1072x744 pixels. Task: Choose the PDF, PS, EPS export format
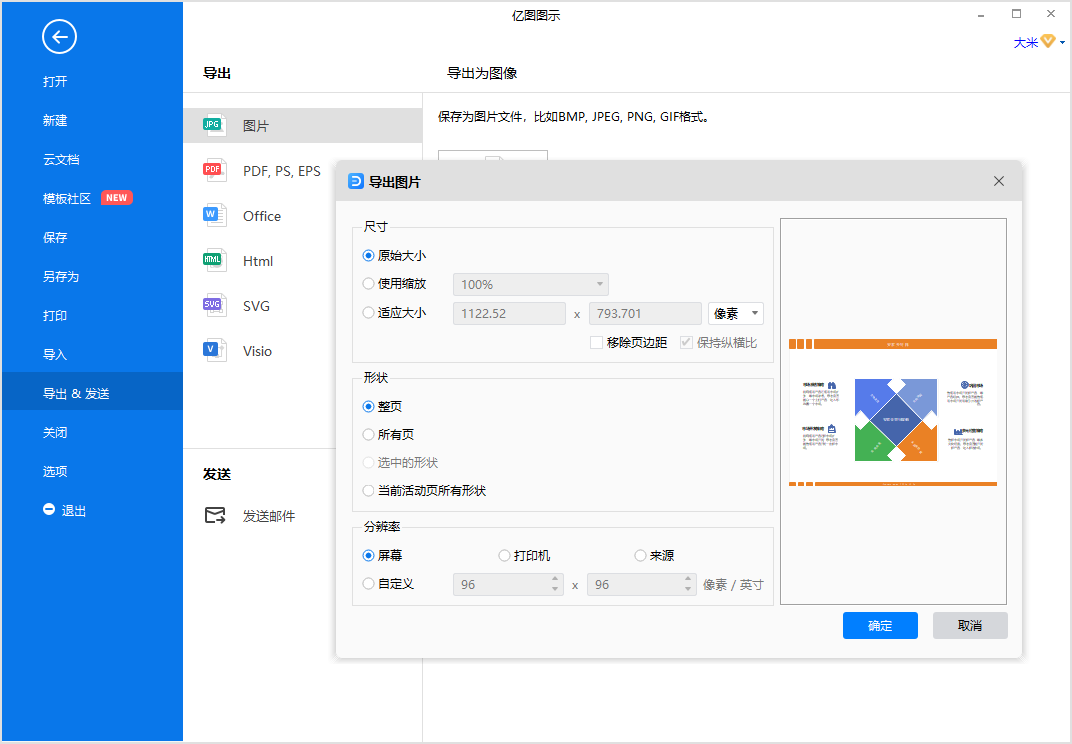coord(282,171)
